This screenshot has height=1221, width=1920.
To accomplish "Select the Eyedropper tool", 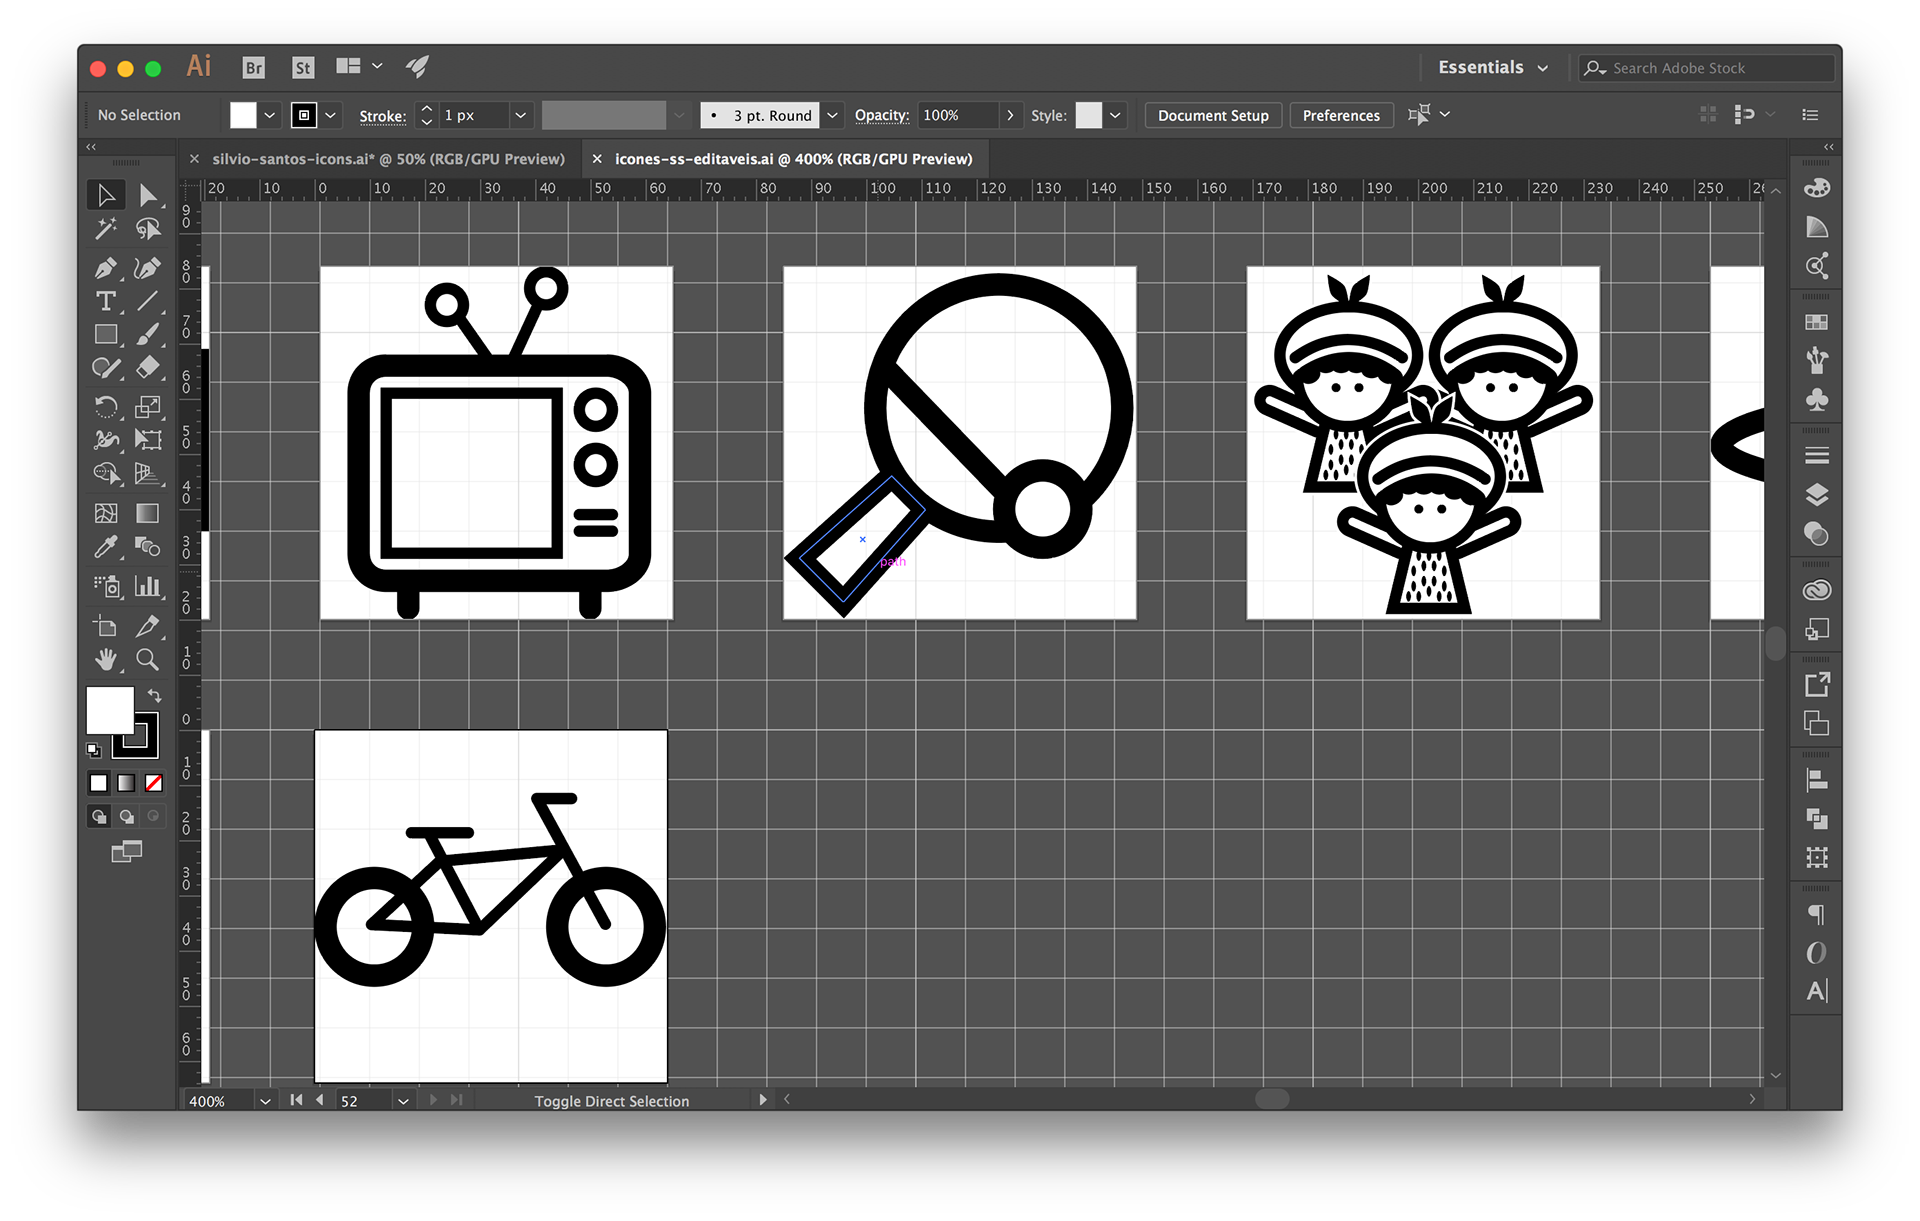I will 105,546.
